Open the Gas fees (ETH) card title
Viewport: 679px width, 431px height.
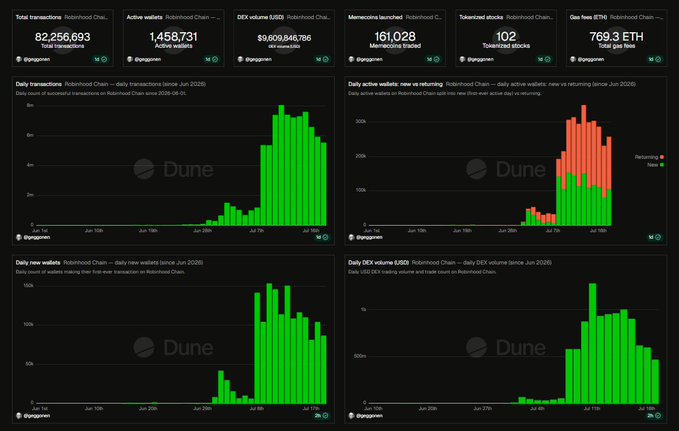588,17
